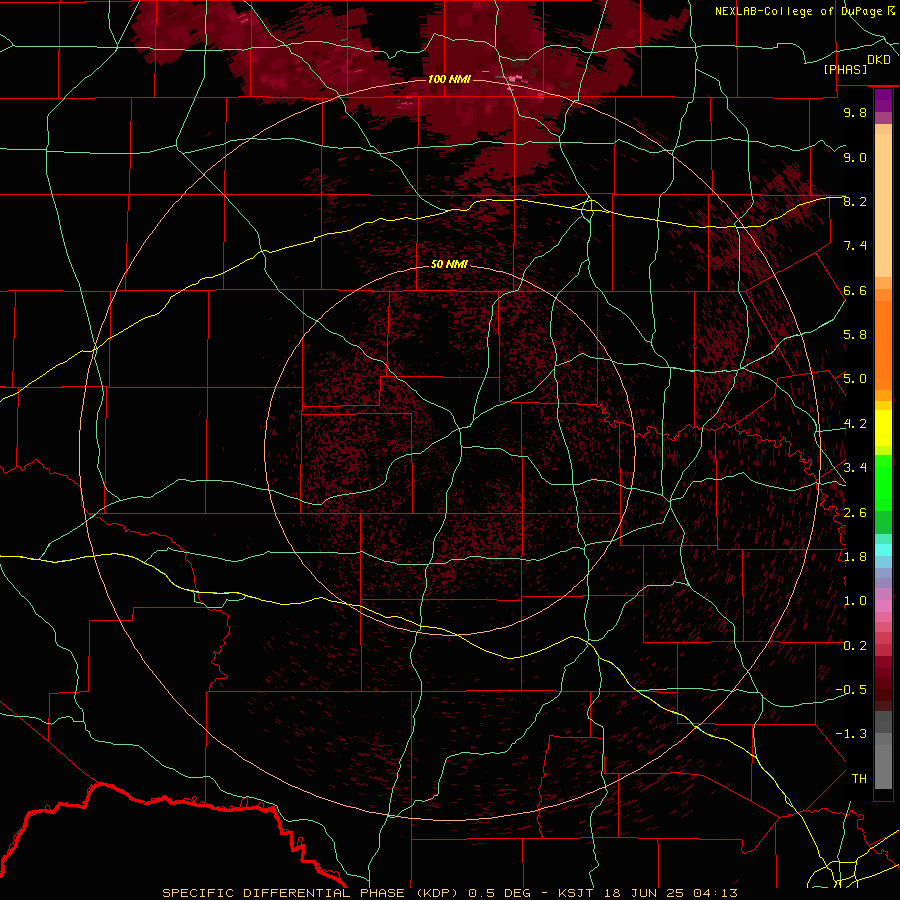This screenshot has height=900, width=900.
Task: Click the -1.3 color scale value
Action: 851,735
